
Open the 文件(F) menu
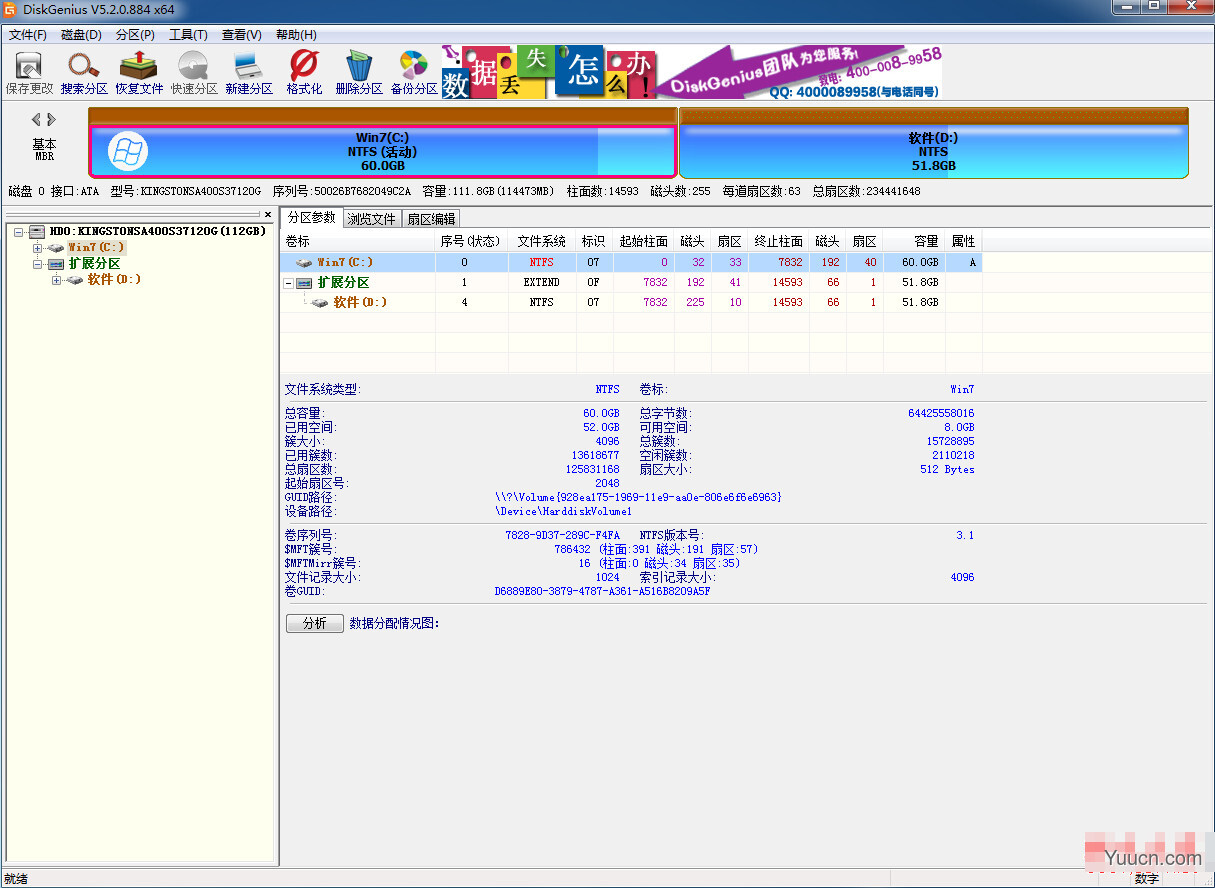[x=28, y=34]
